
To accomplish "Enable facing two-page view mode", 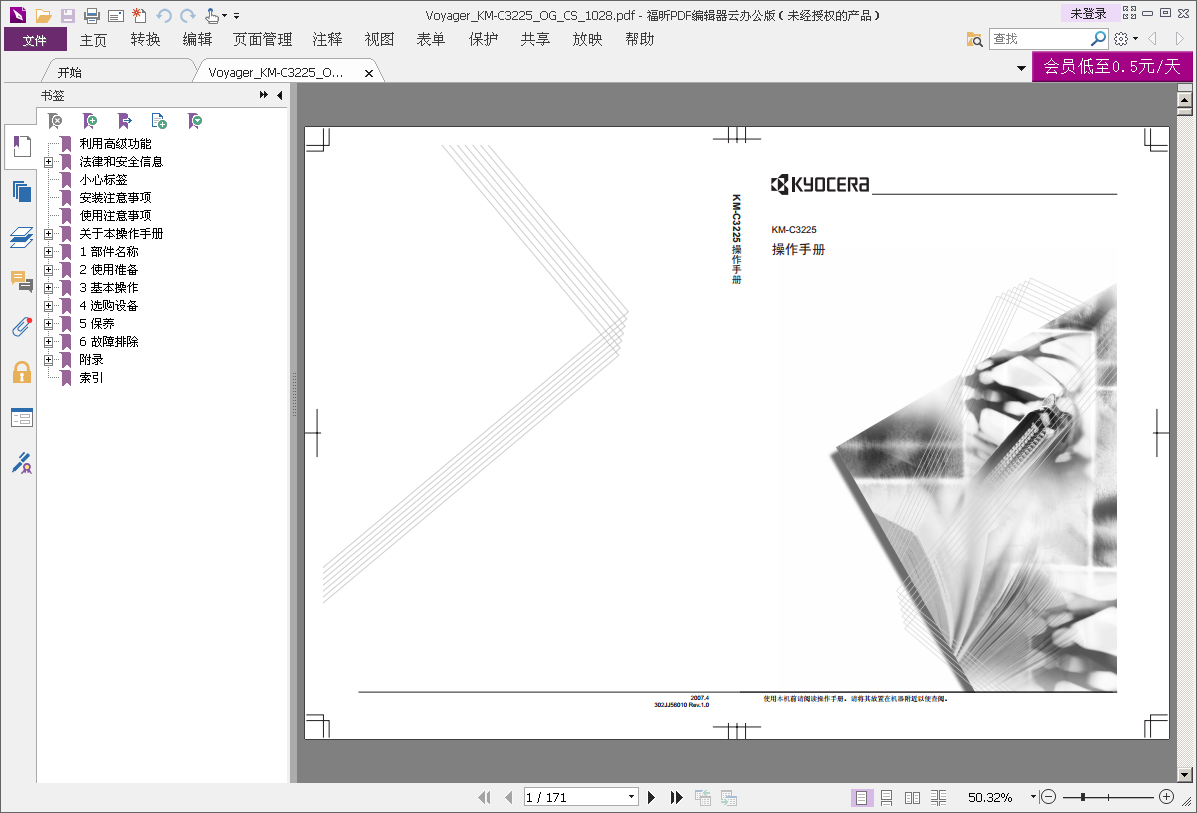I will click(x=912, y=798).
